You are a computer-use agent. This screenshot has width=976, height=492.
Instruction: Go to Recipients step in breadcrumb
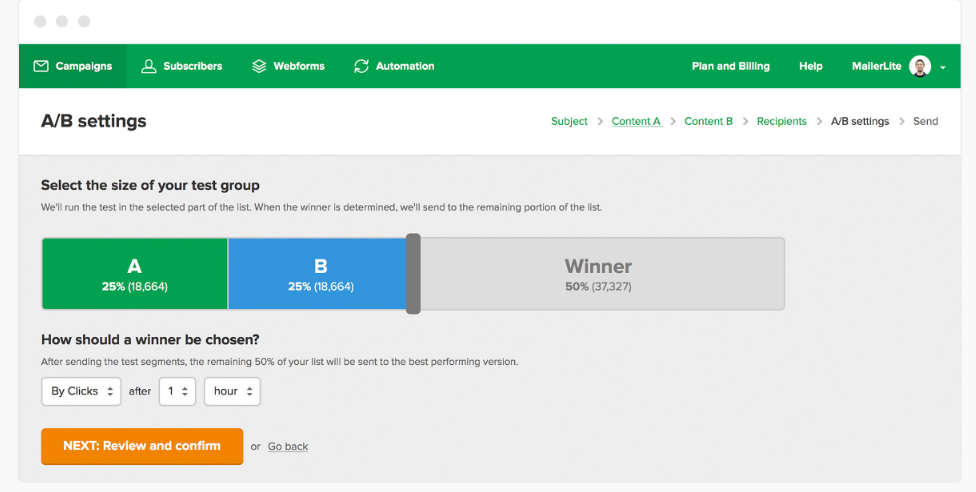click(781, 121)
